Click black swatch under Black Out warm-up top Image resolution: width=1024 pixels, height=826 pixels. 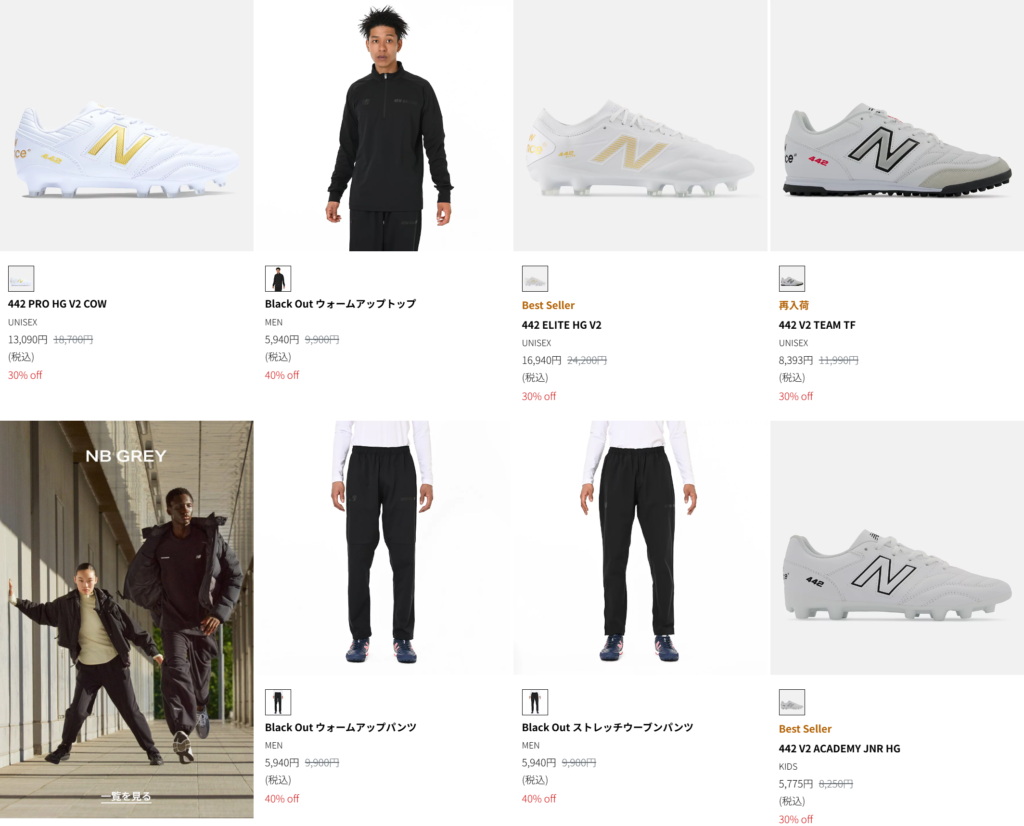click(278, 278)
